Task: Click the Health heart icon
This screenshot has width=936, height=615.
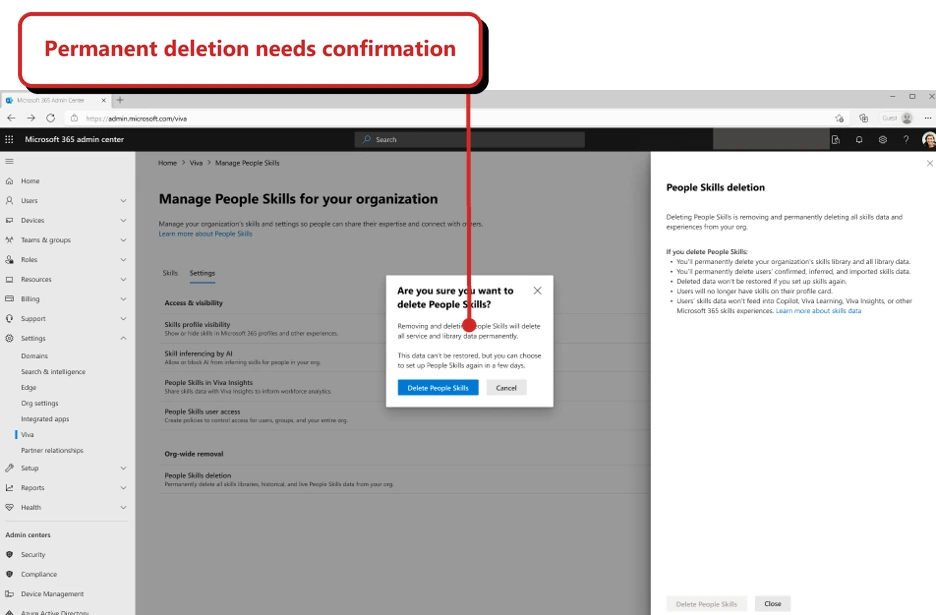Action: coord(9,508)
